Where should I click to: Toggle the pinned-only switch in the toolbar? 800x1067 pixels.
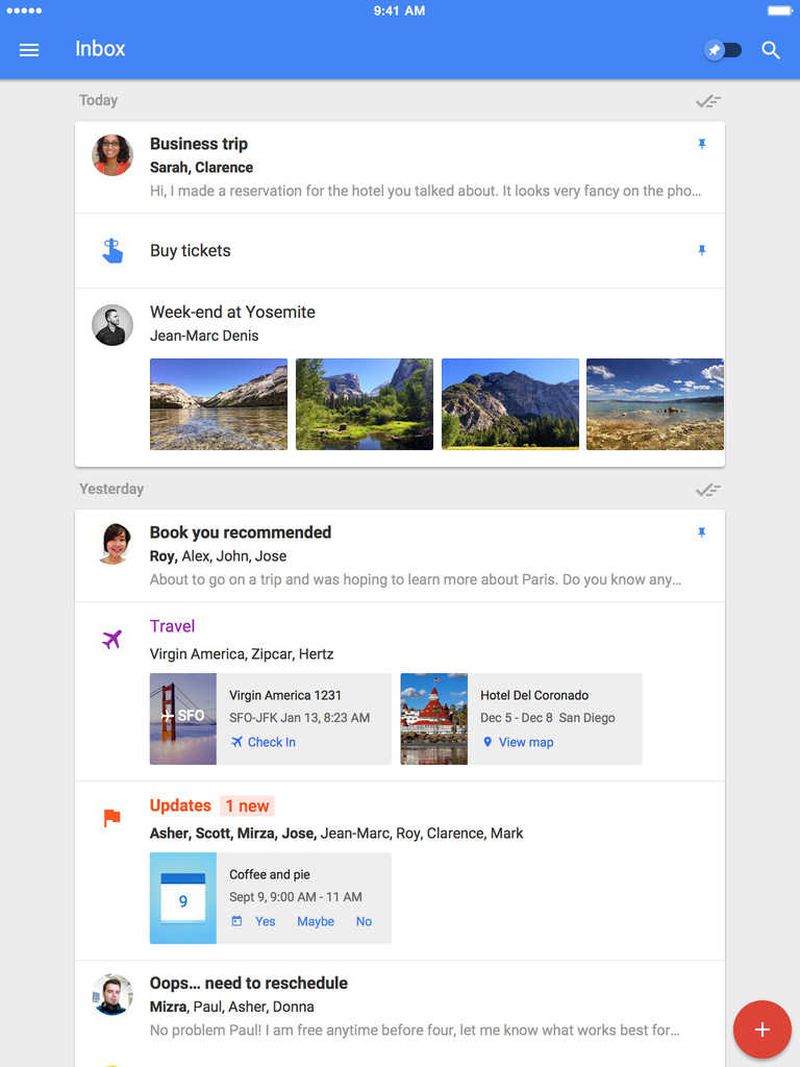[x=722, y=49]
